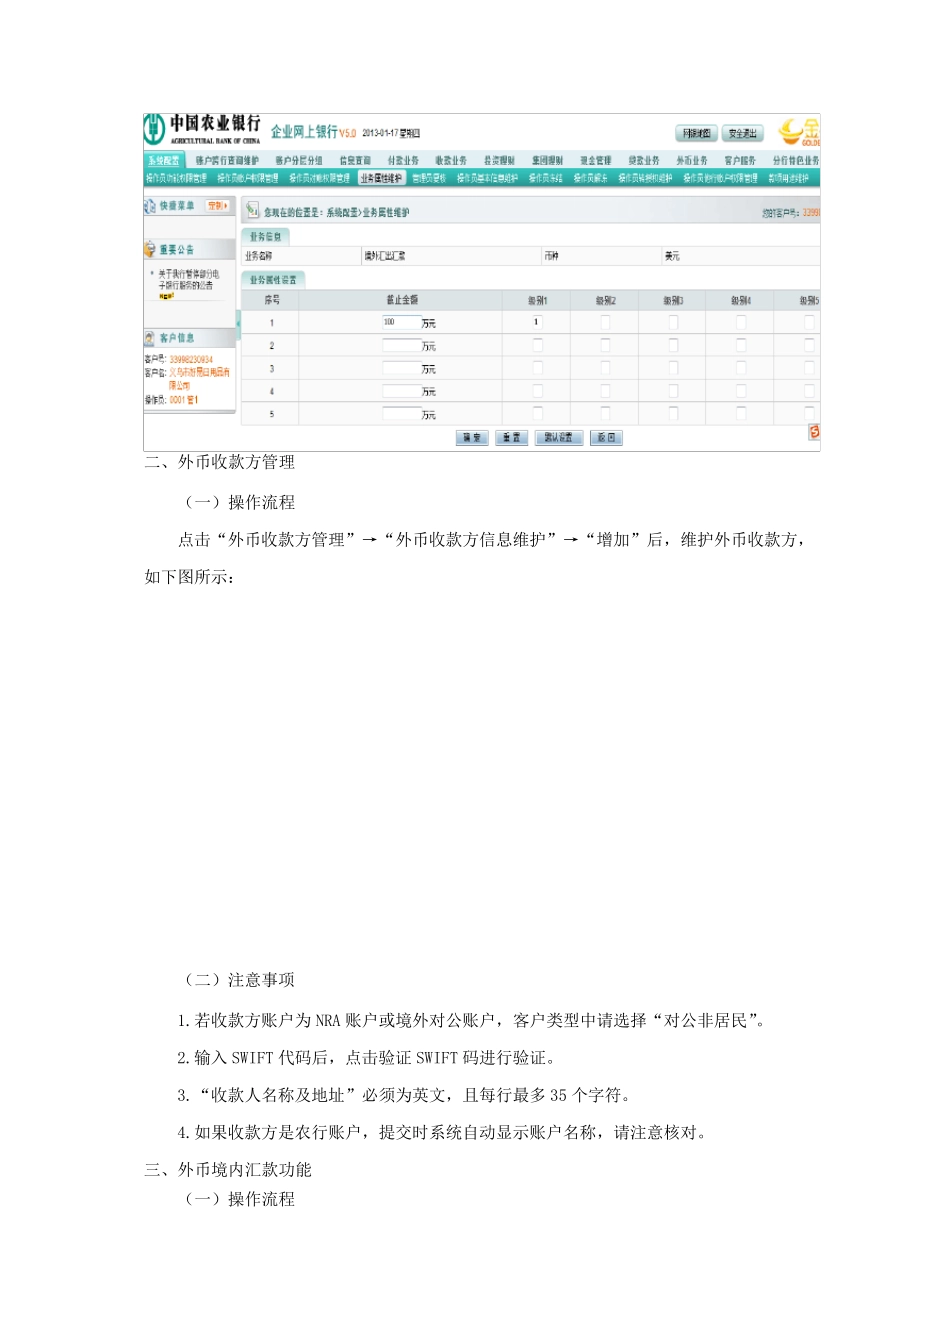Open the 投资理财 menu
This screenshot has width=950, height=1344.
[499, 161]
